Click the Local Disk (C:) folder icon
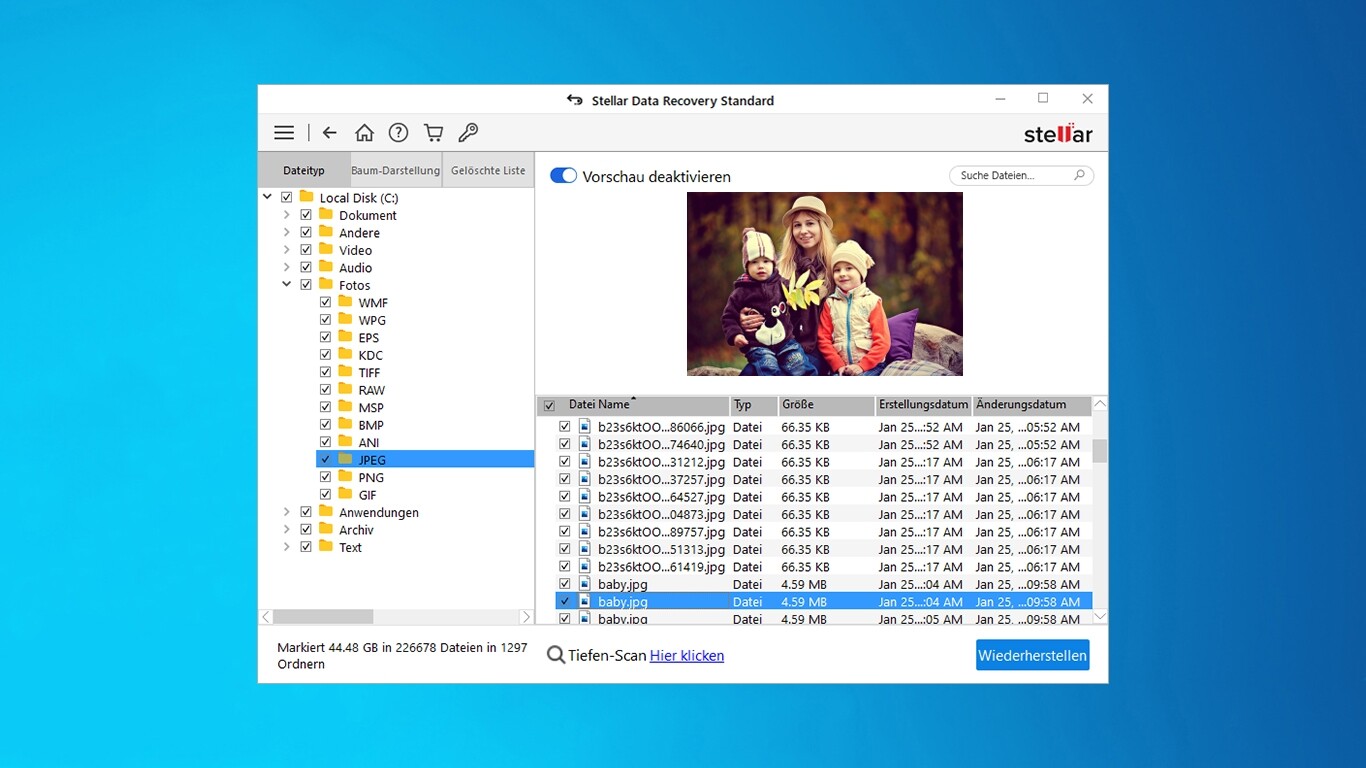Viewport: 1366px width, 768px height. click(307, 197)
